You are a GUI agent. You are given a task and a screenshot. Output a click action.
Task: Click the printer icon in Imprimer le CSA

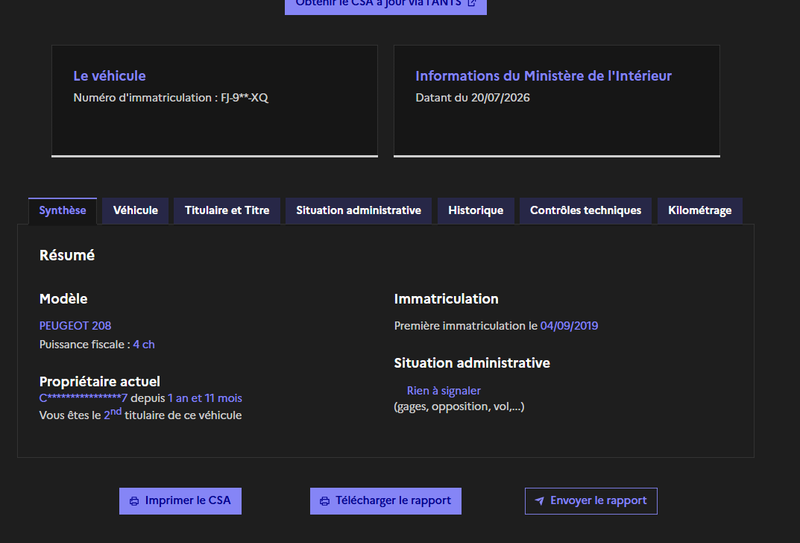(134, 501)
